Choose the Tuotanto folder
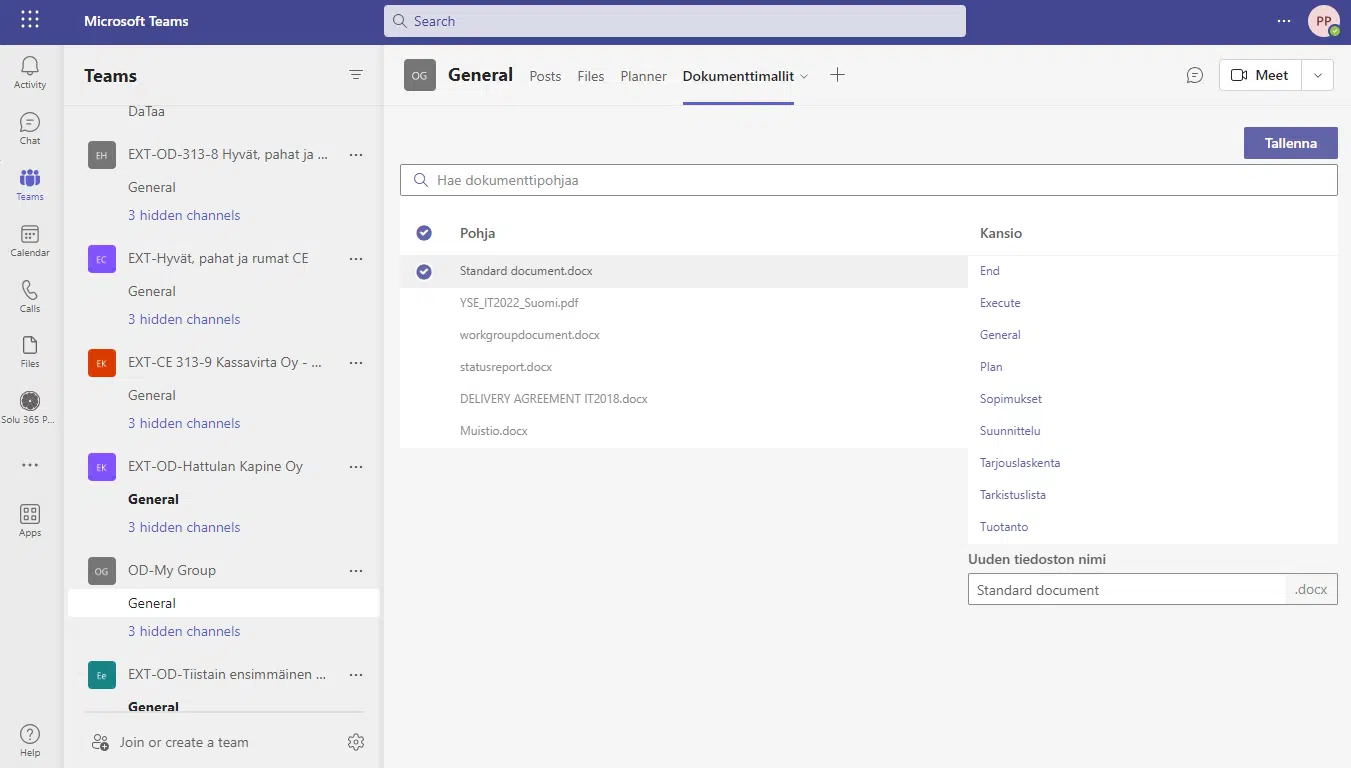Image resolution: width=1351 pixels, height=768 pixels. pos(1004,527)
